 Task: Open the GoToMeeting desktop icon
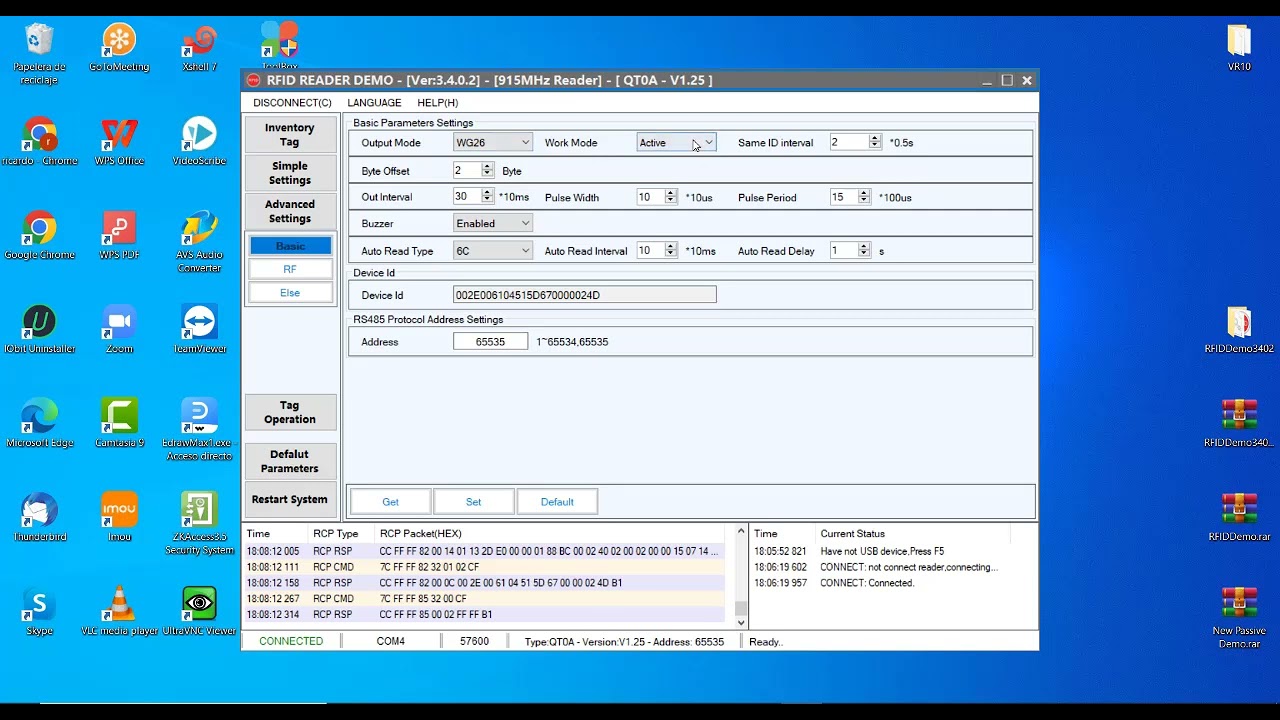(x=119, y=47)
